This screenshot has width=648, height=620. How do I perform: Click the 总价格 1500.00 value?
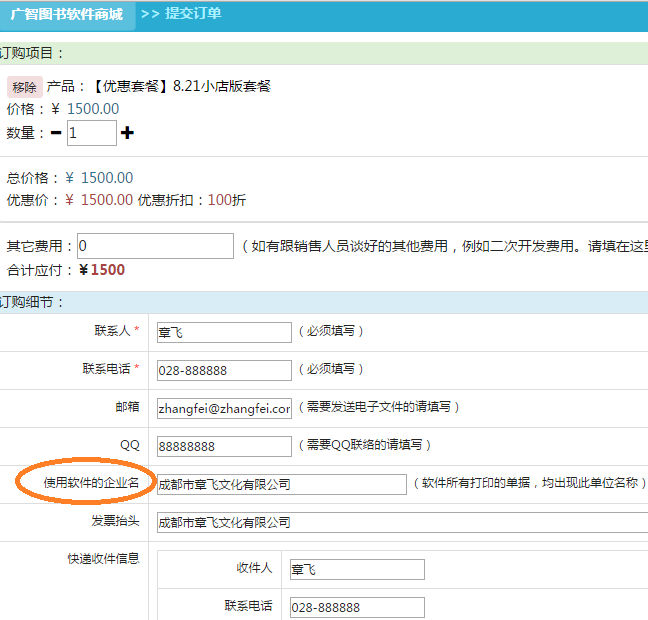click(x=107, y=178)
